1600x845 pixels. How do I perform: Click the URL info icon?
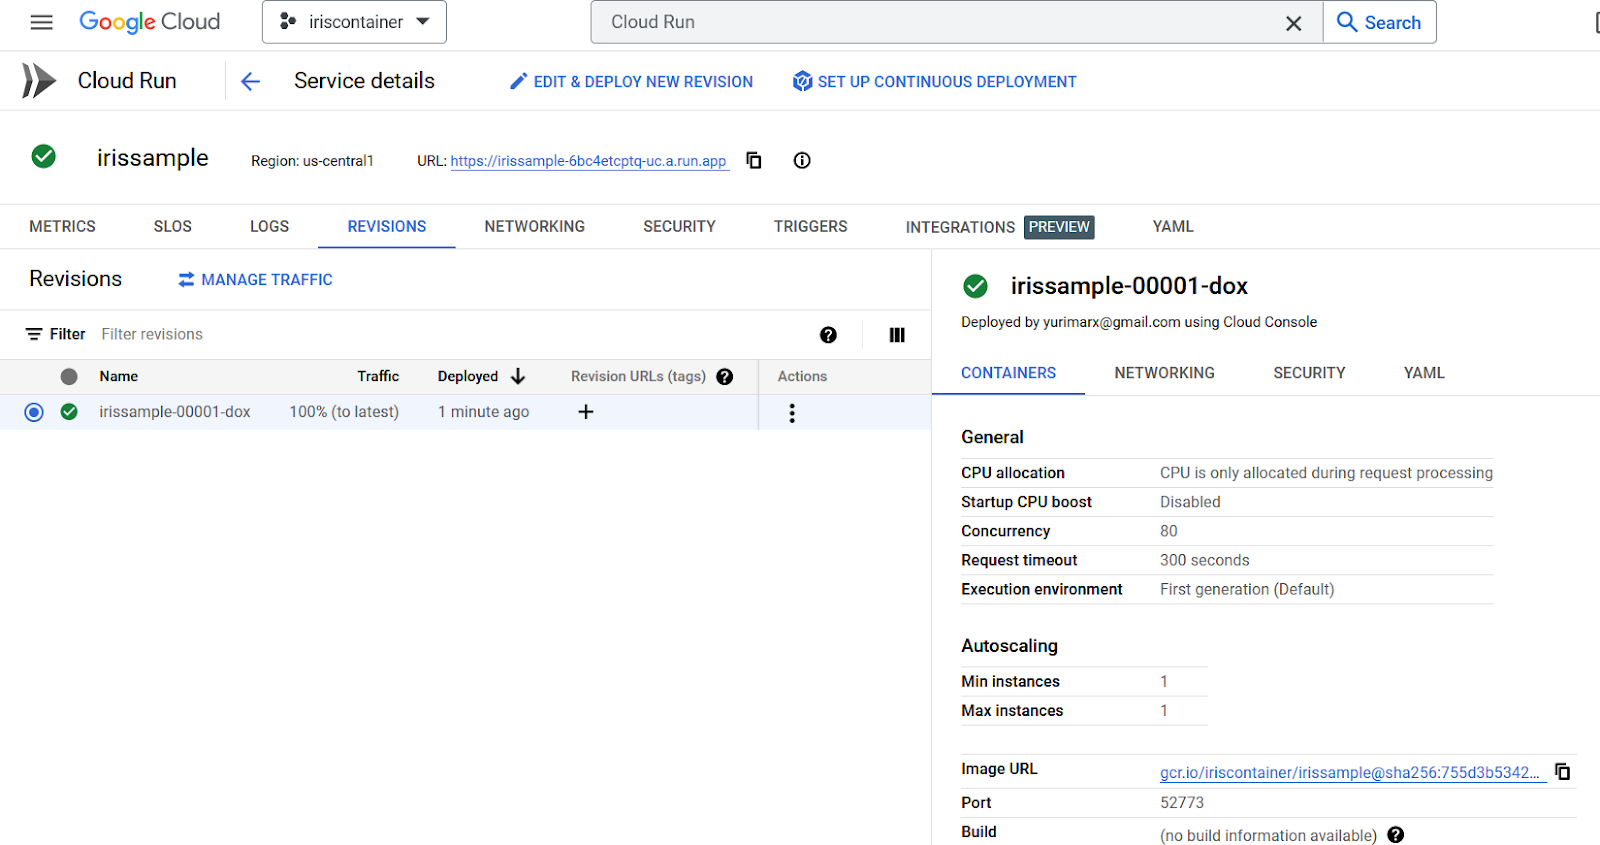click(x=802, y=160)
